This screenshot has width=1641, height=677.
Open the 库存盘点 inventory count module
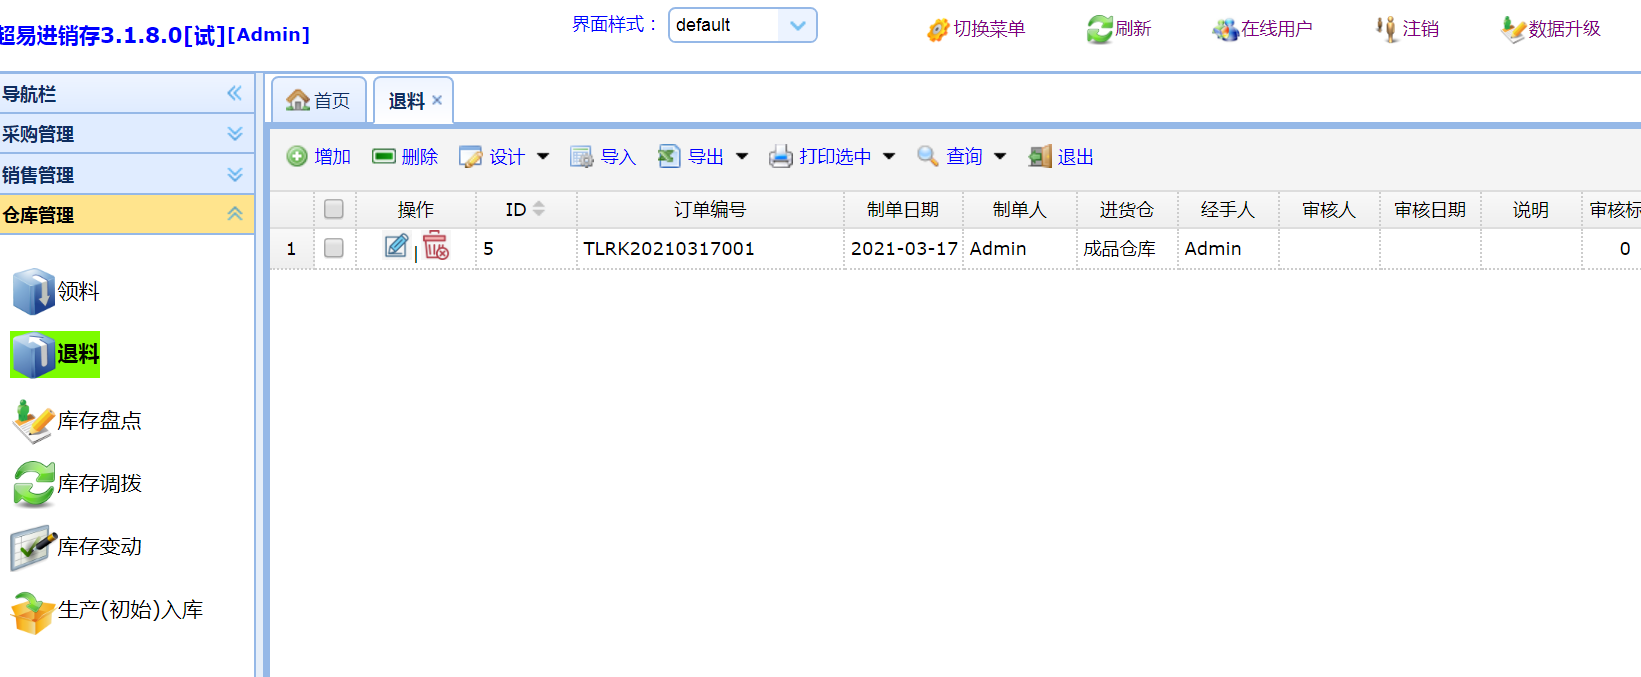coord(78,421)
